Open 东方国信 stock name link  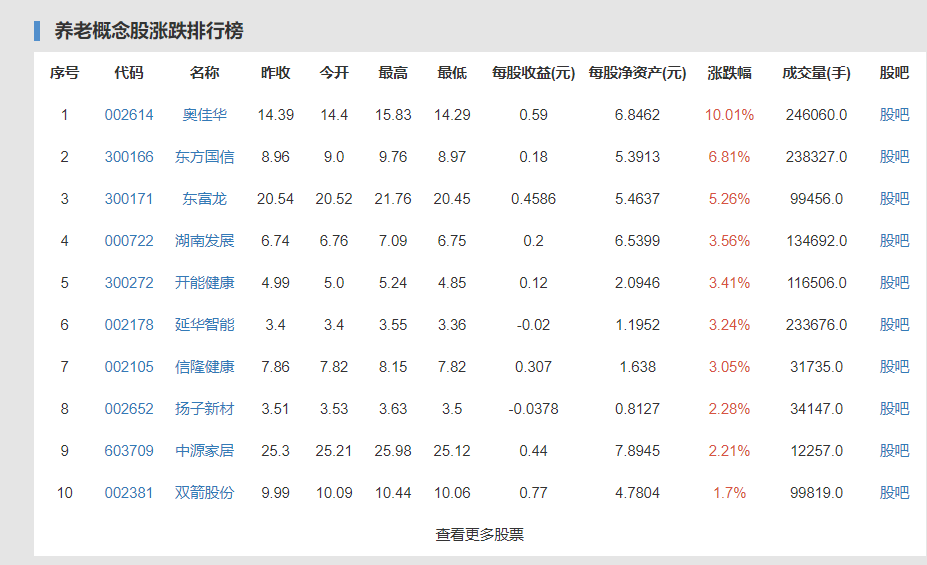[x=205, y=157]
